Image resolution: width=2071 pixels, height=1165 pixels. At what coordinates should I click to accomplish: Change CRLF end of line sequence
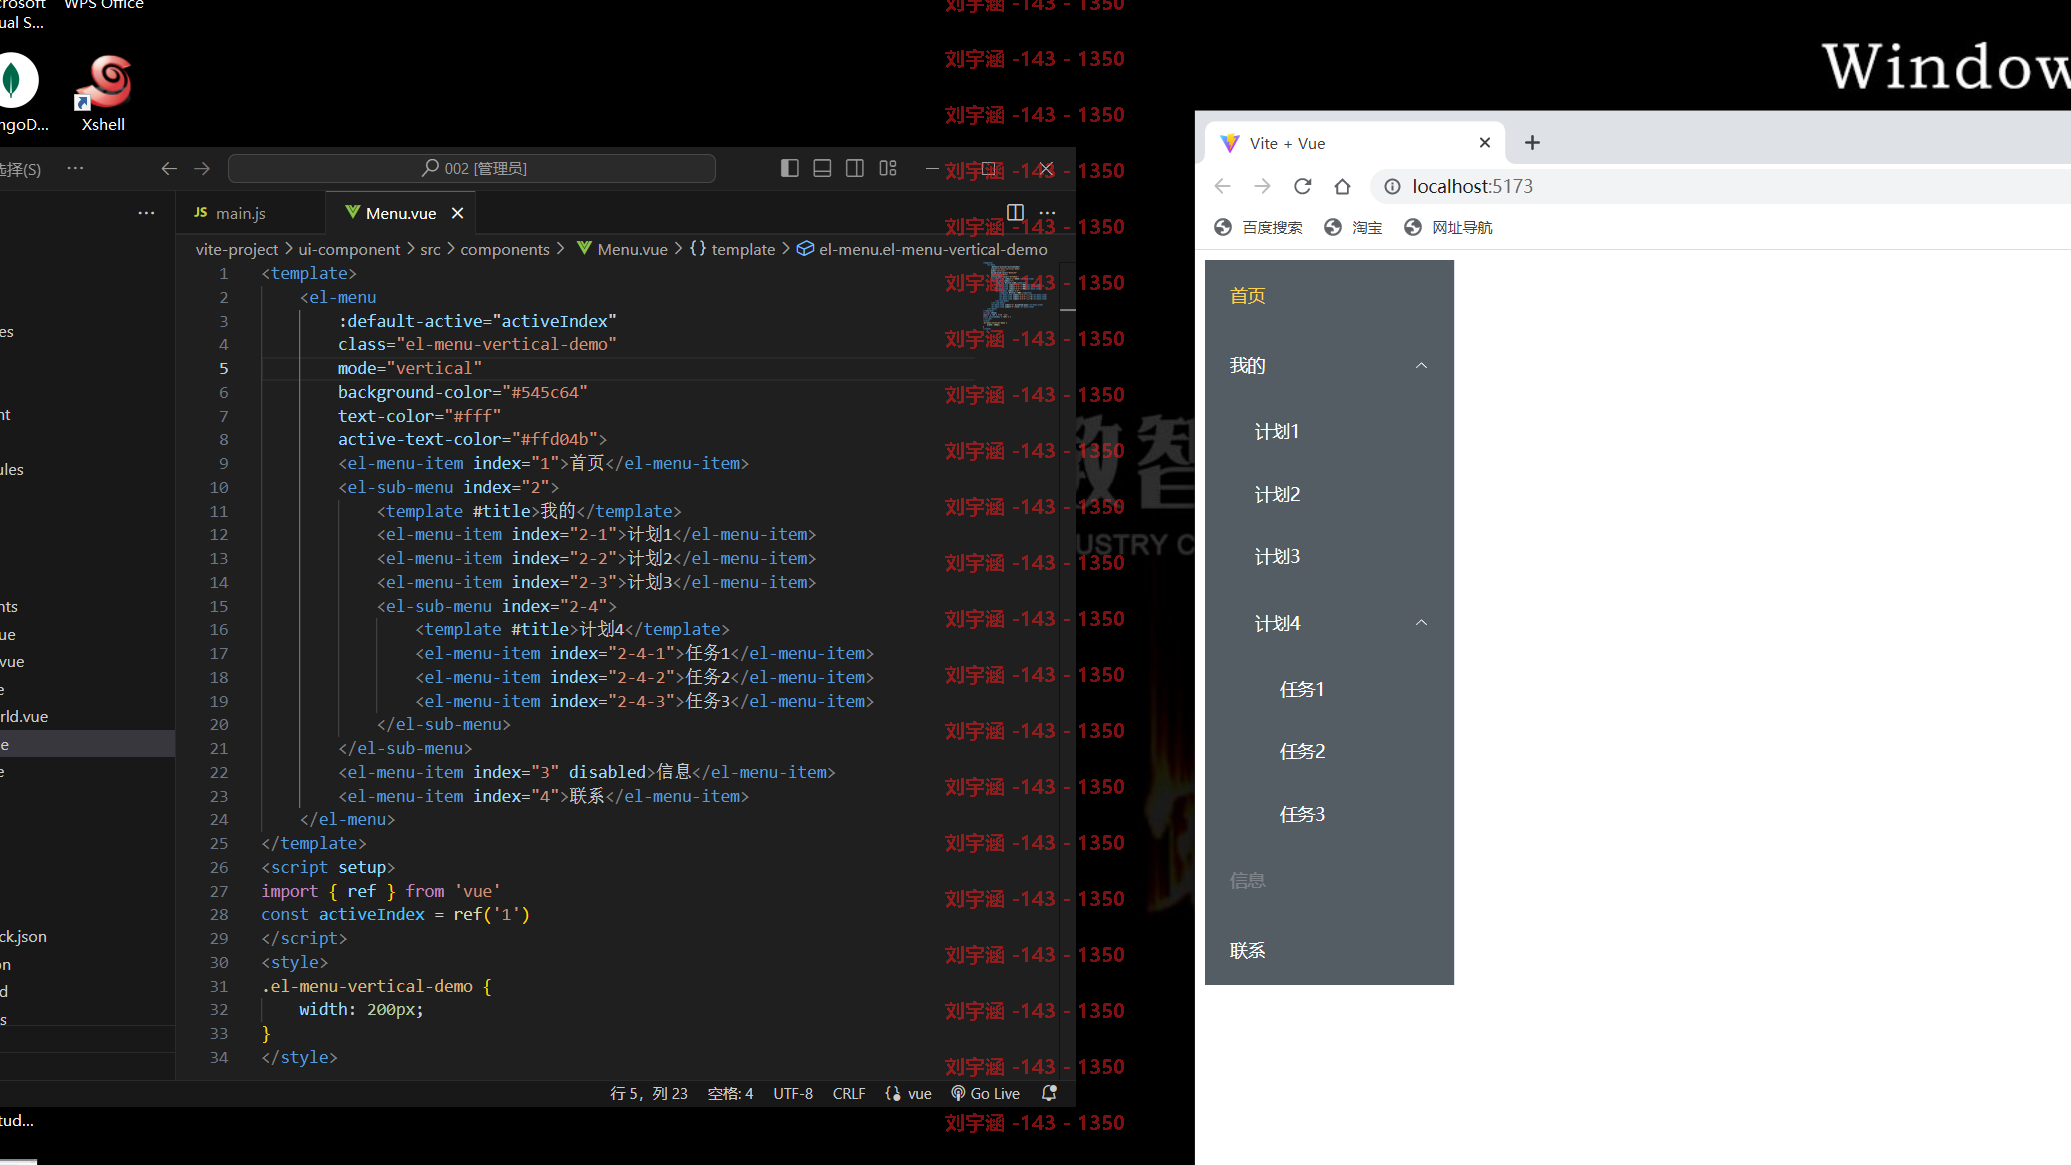849,1093
